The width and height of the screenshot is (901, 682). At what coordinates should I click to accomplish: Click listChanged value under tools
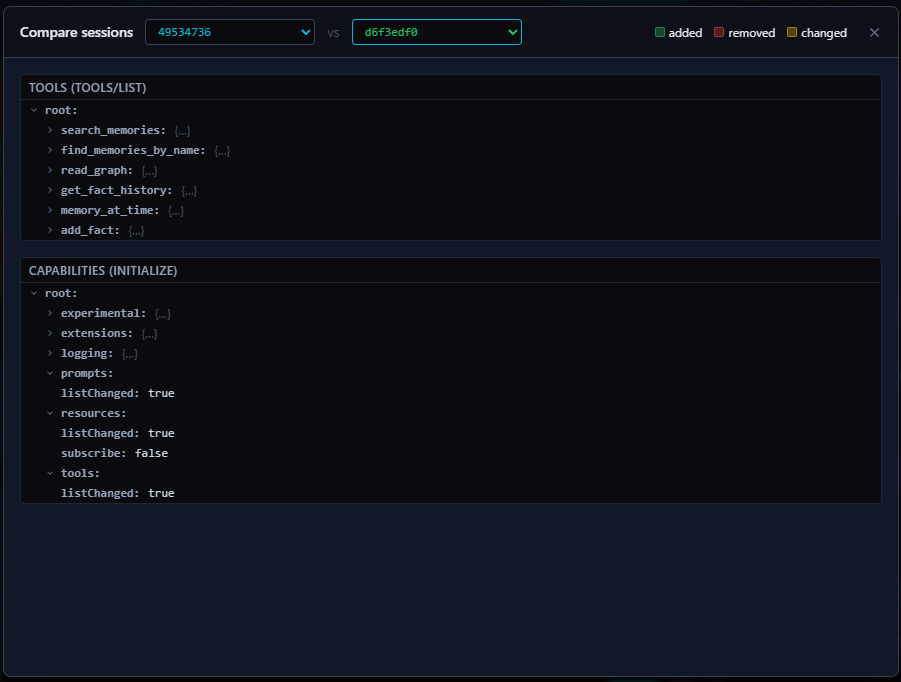[x=161, y=494]
